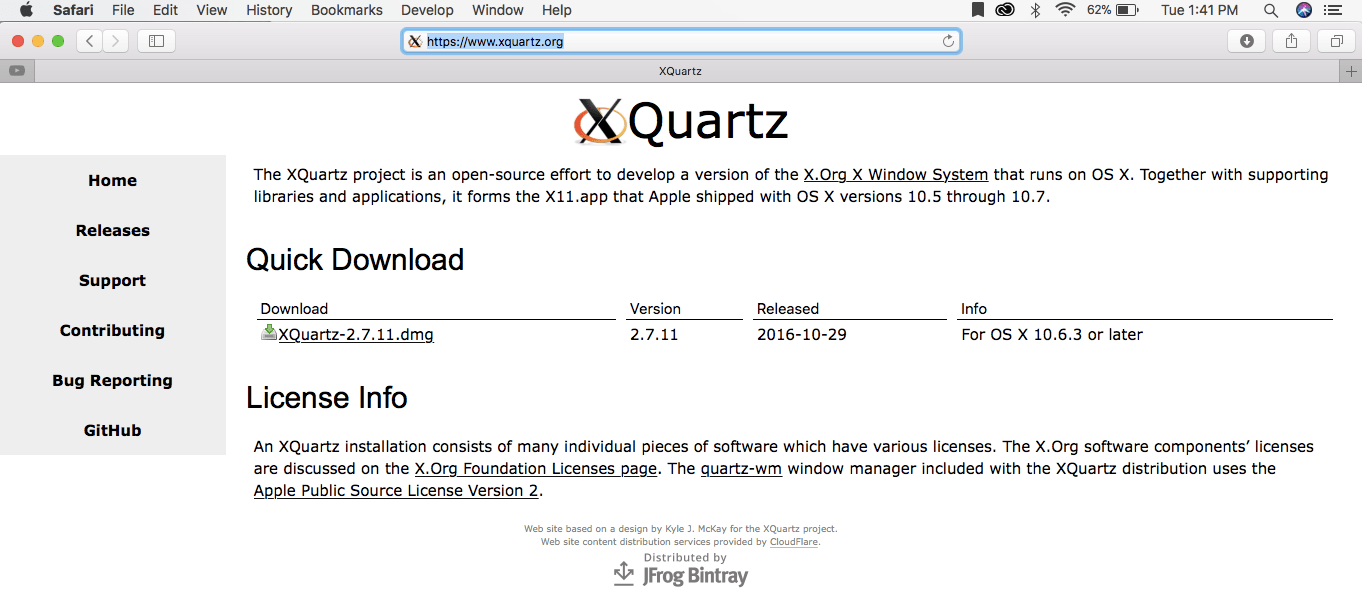
Task: Click the XQuartz logo at top
Action: coord(681,122)
